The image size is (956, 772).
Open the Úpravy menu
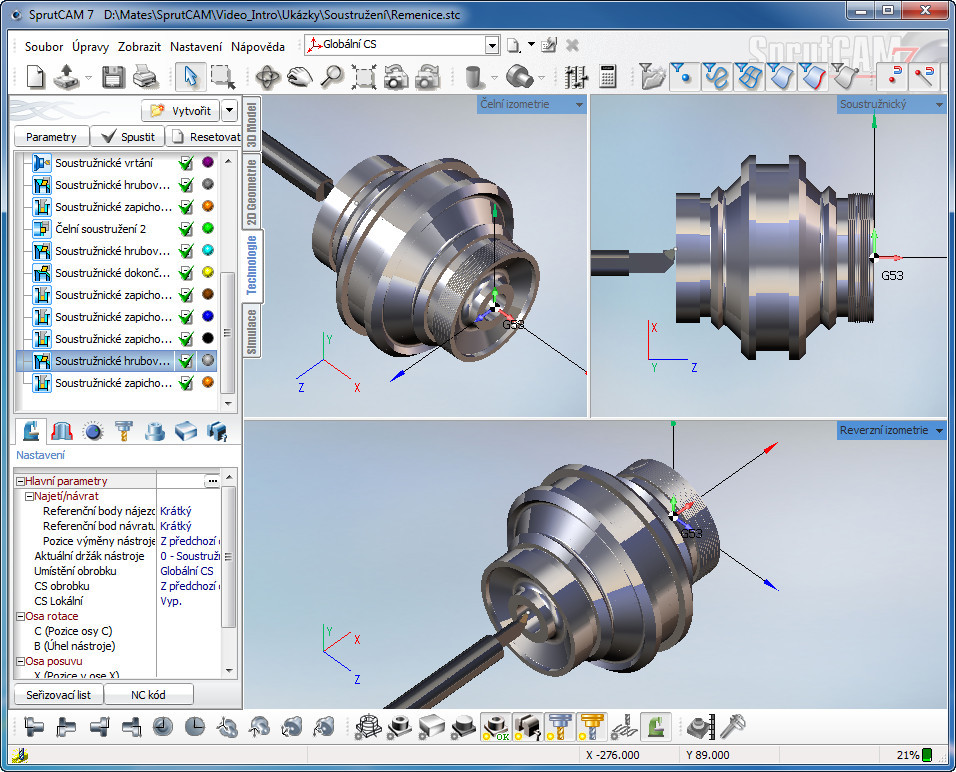tap(90, 46)
